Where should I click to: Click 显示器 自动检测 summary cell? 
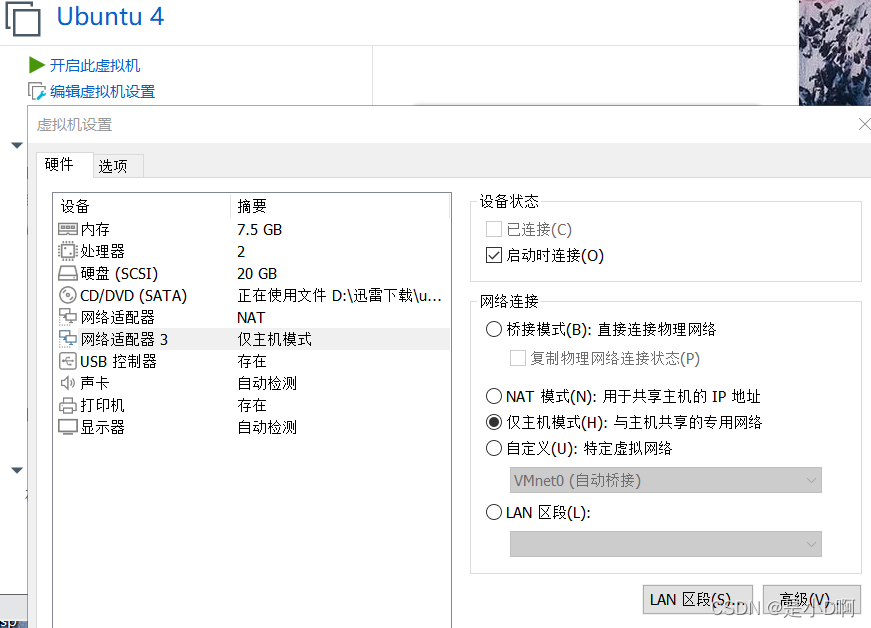click(267, 427)
